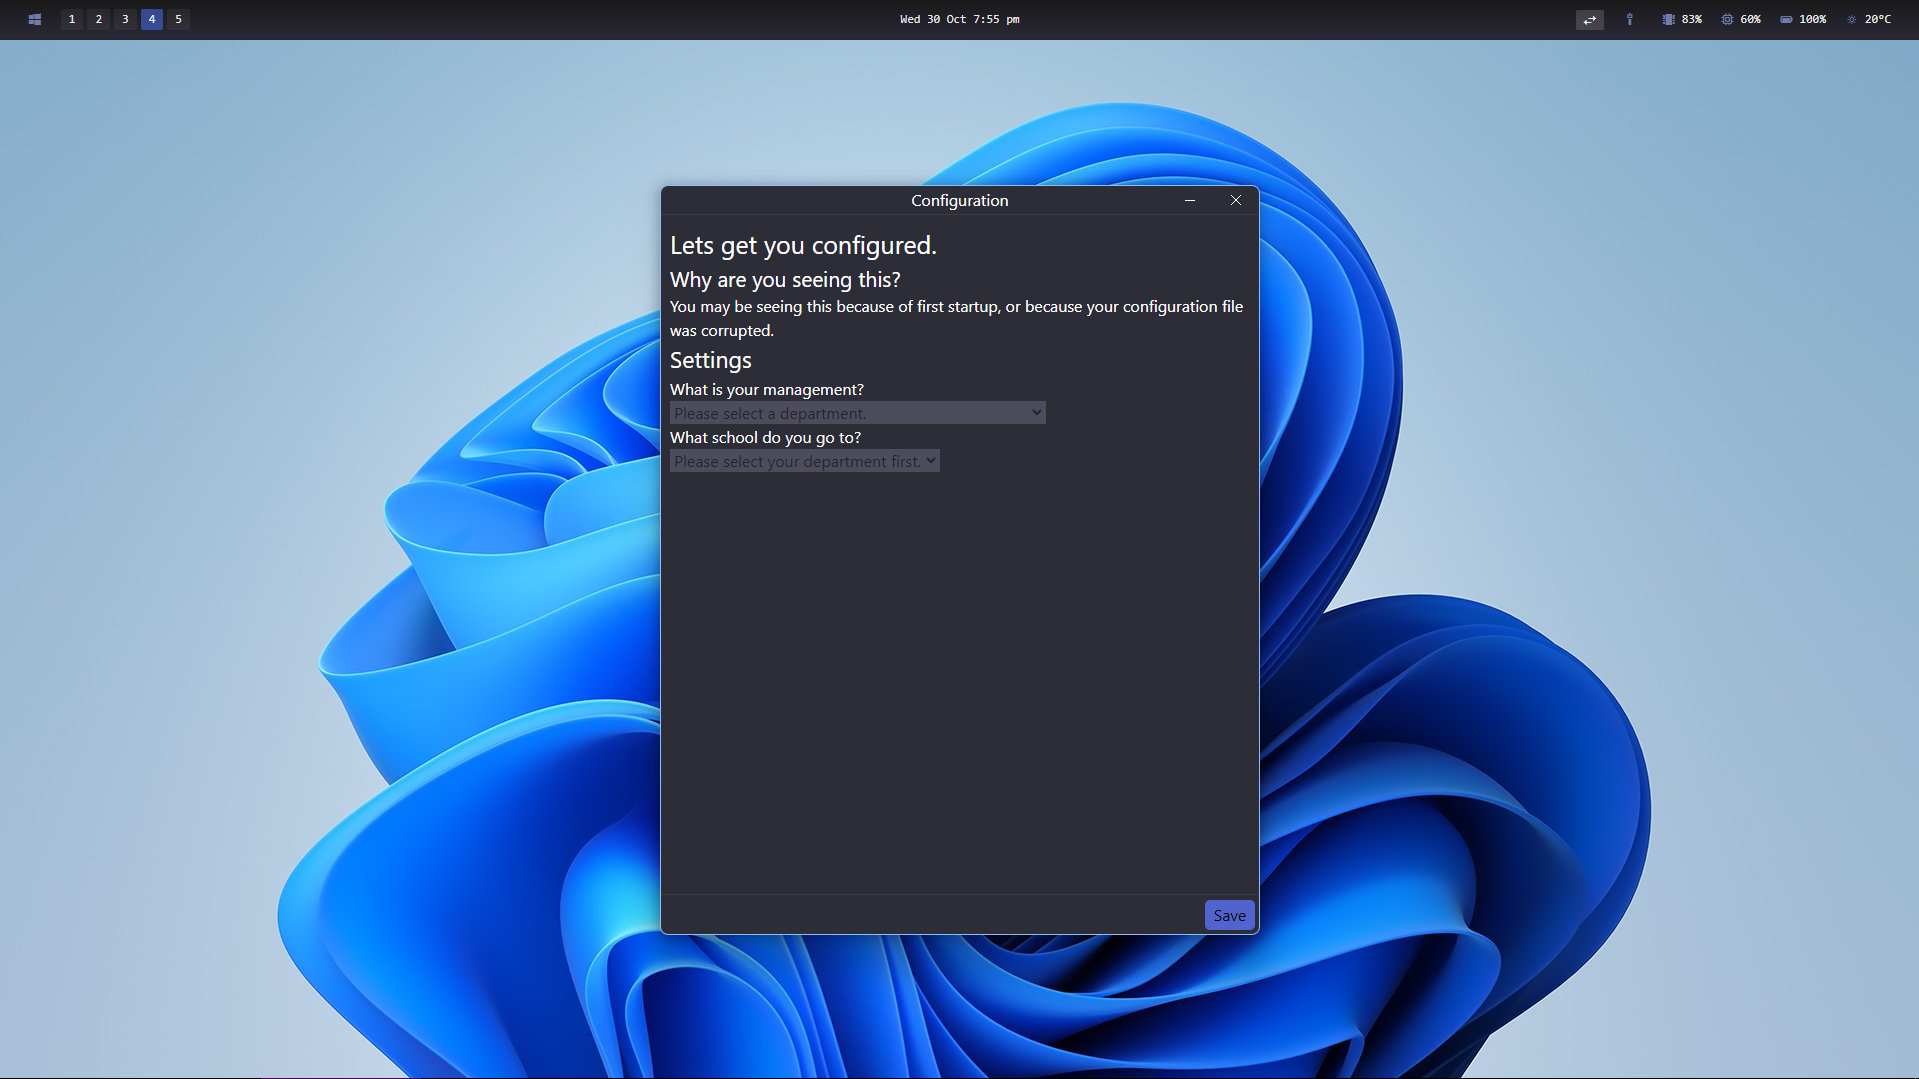
Task: Click the USB plug icon in top bar
Action: [1629, 19]
